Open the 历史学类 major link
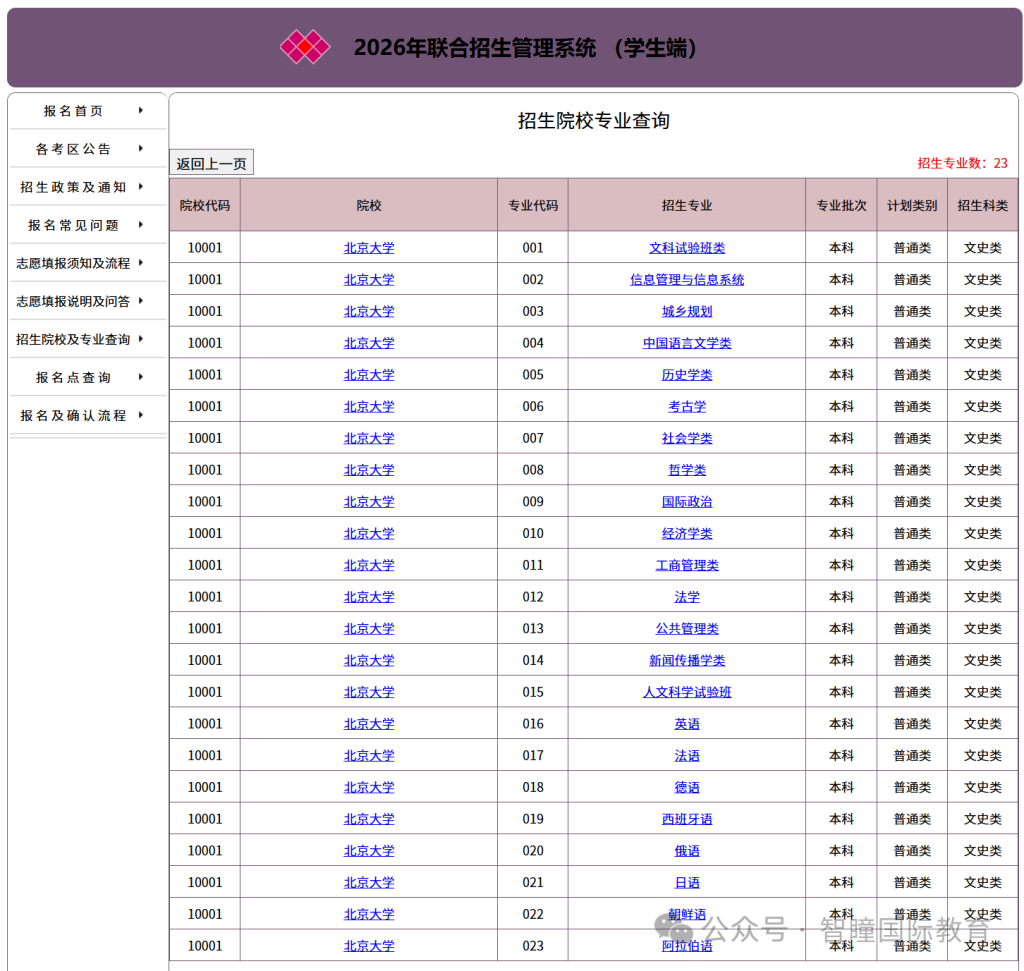Viewport: 1024px width, 971px height. [x=686, y=375]
